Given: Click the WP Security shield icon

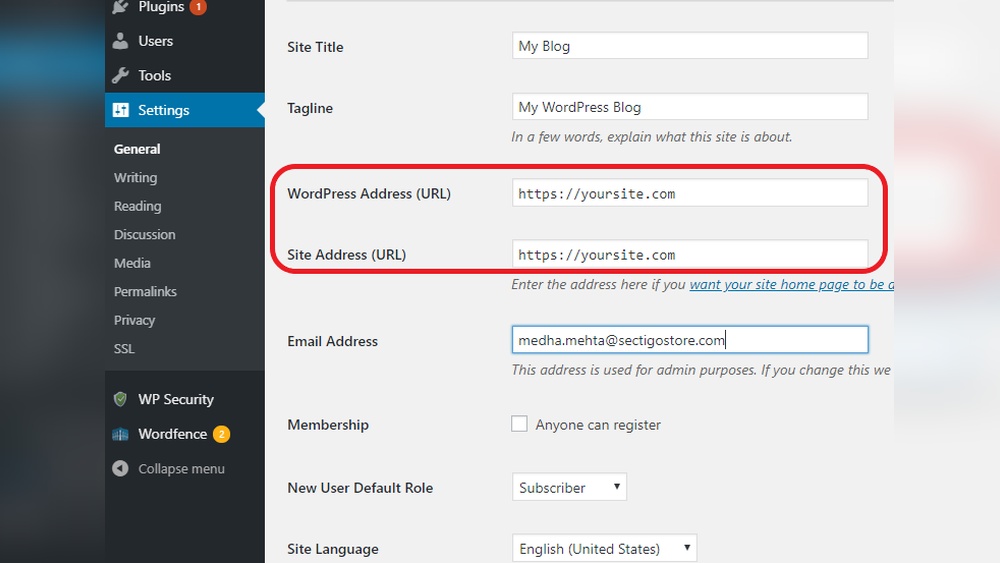Looking at the screenshot, I should pyautogui.click(x=120, y=399).
